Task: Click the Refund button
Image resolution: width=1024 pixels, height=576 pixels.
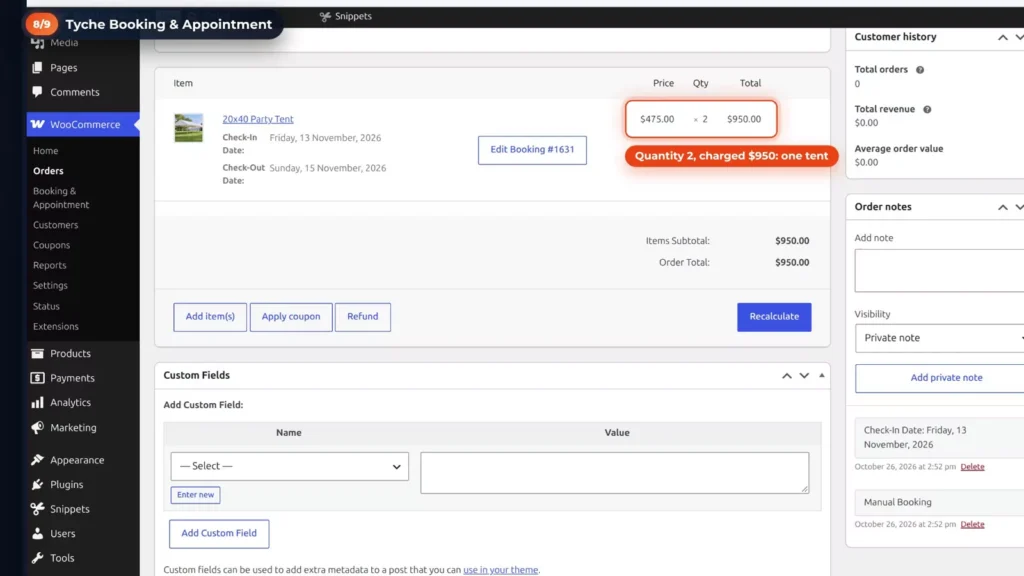Action: (362, 317)
